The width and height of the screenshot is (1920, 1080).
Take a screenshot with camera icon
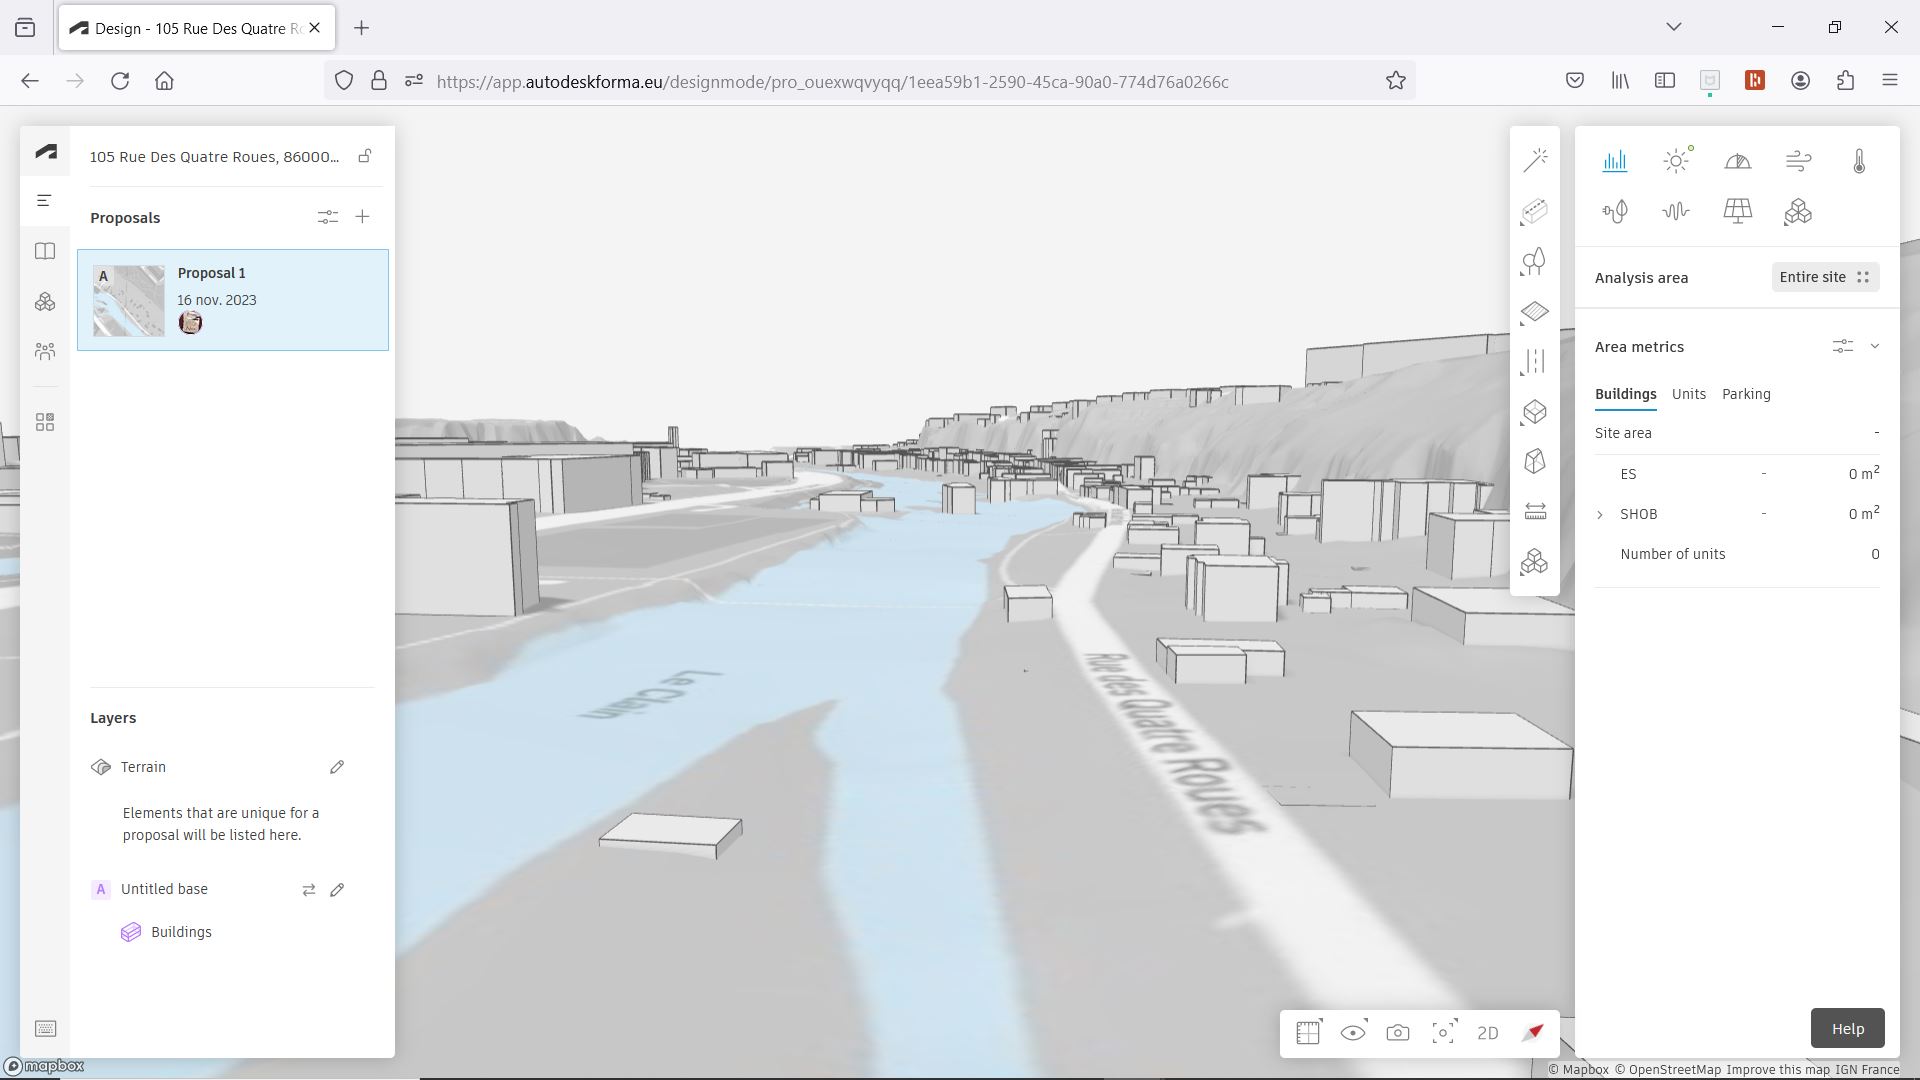(1397, 1033)
